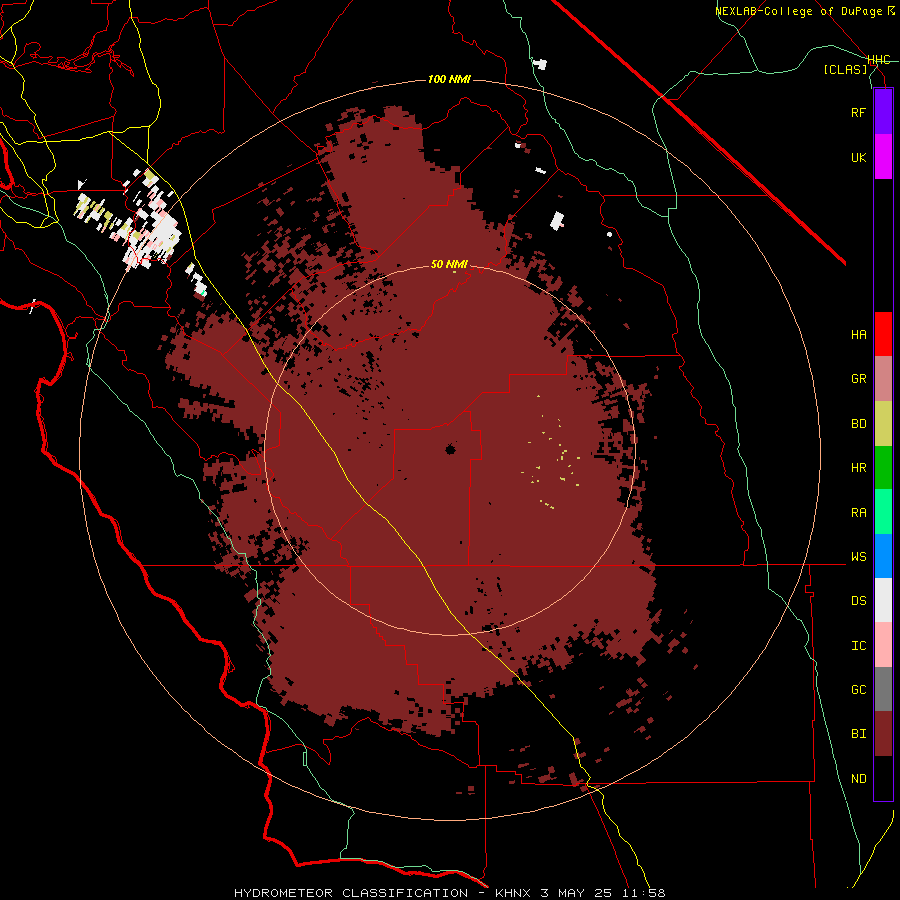This screenshot has width=900, height=900.
Task: Click the DS white legend swatch
Action: pos(883,600)
